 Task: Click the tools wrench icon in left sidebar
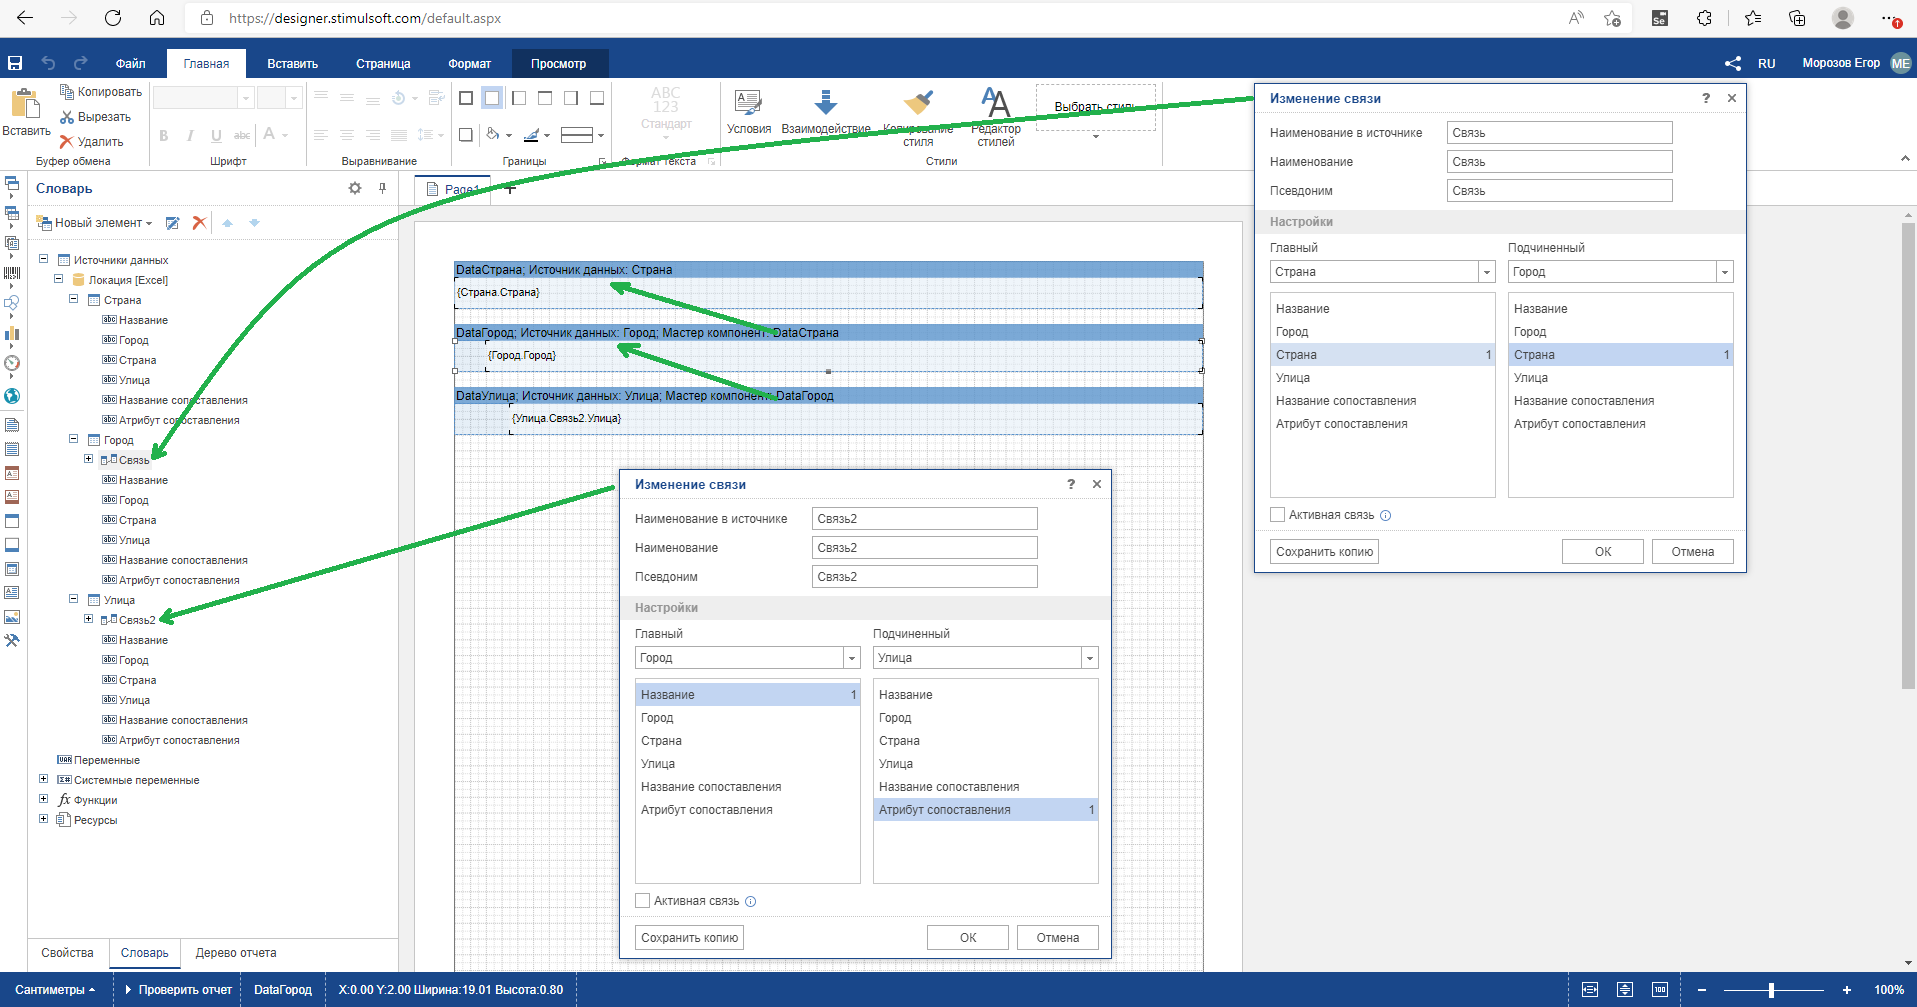click(x=12, y=641)
